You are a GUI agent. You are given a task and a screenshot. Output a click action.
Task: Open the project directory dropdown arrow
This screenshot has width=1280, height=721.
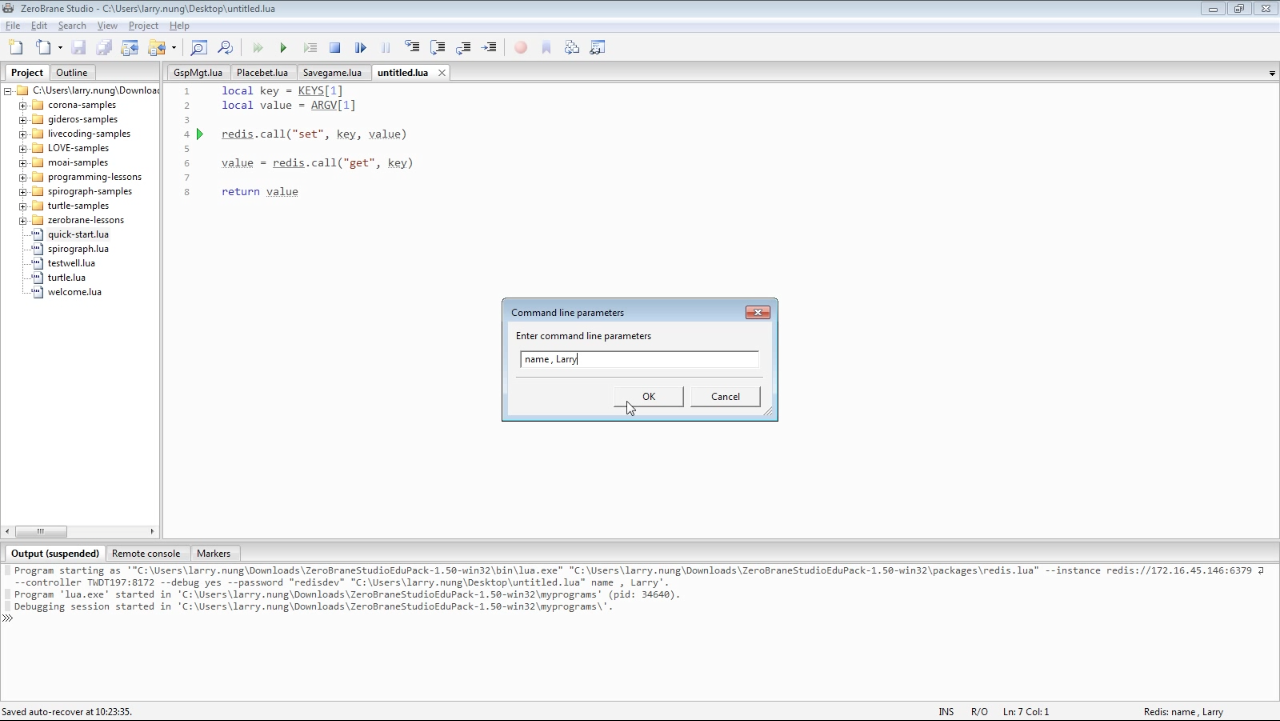point(174,48)
